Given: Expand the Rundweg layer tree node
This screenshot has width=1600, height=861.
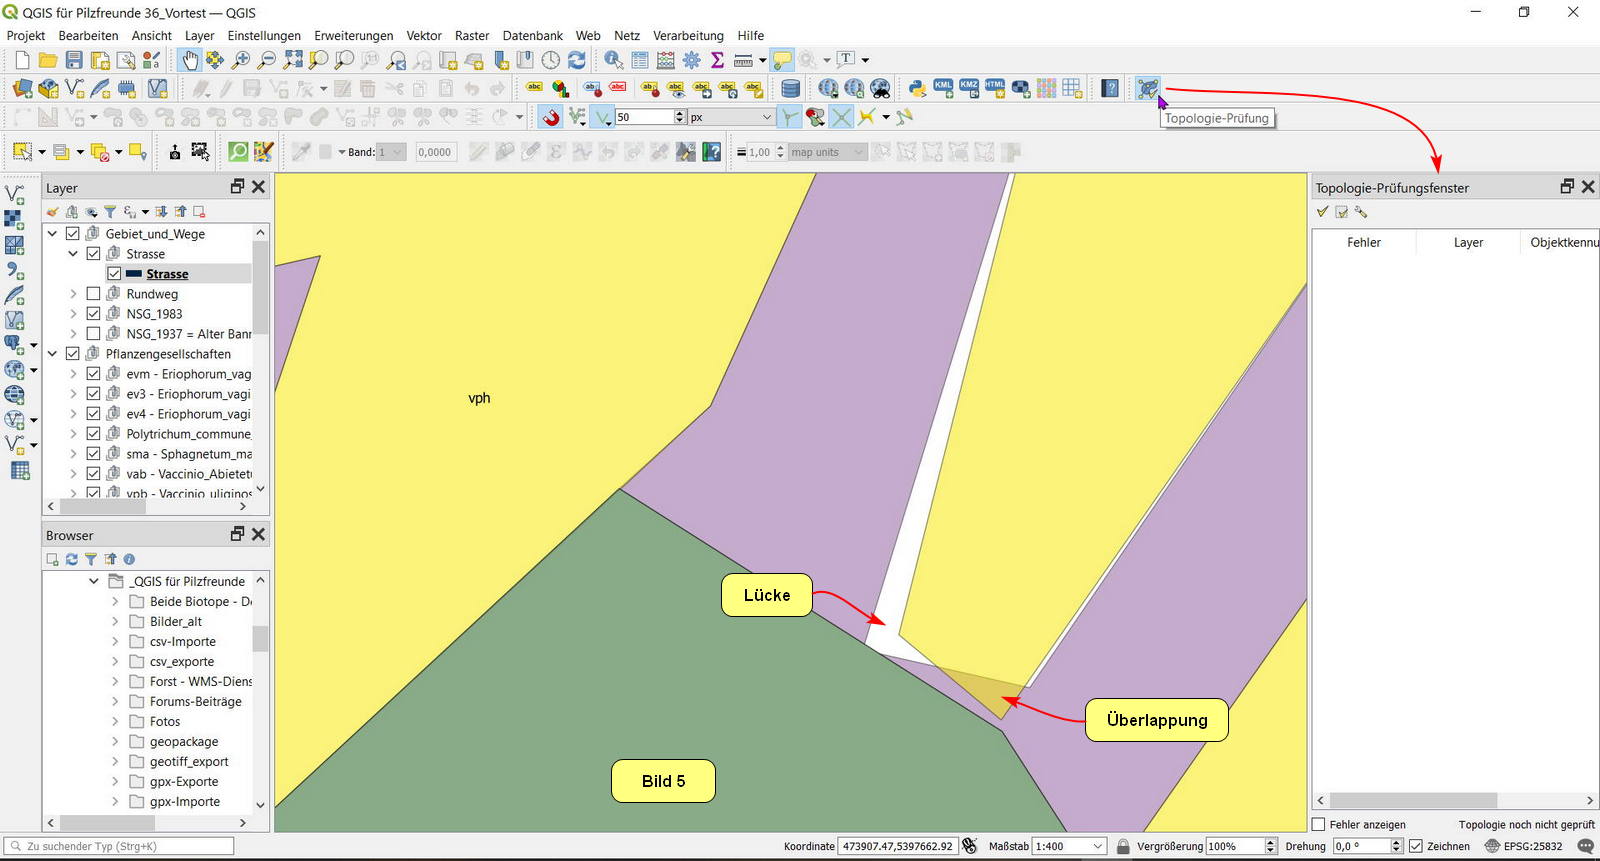Looking at the screenshot, I should click(73, 294).
